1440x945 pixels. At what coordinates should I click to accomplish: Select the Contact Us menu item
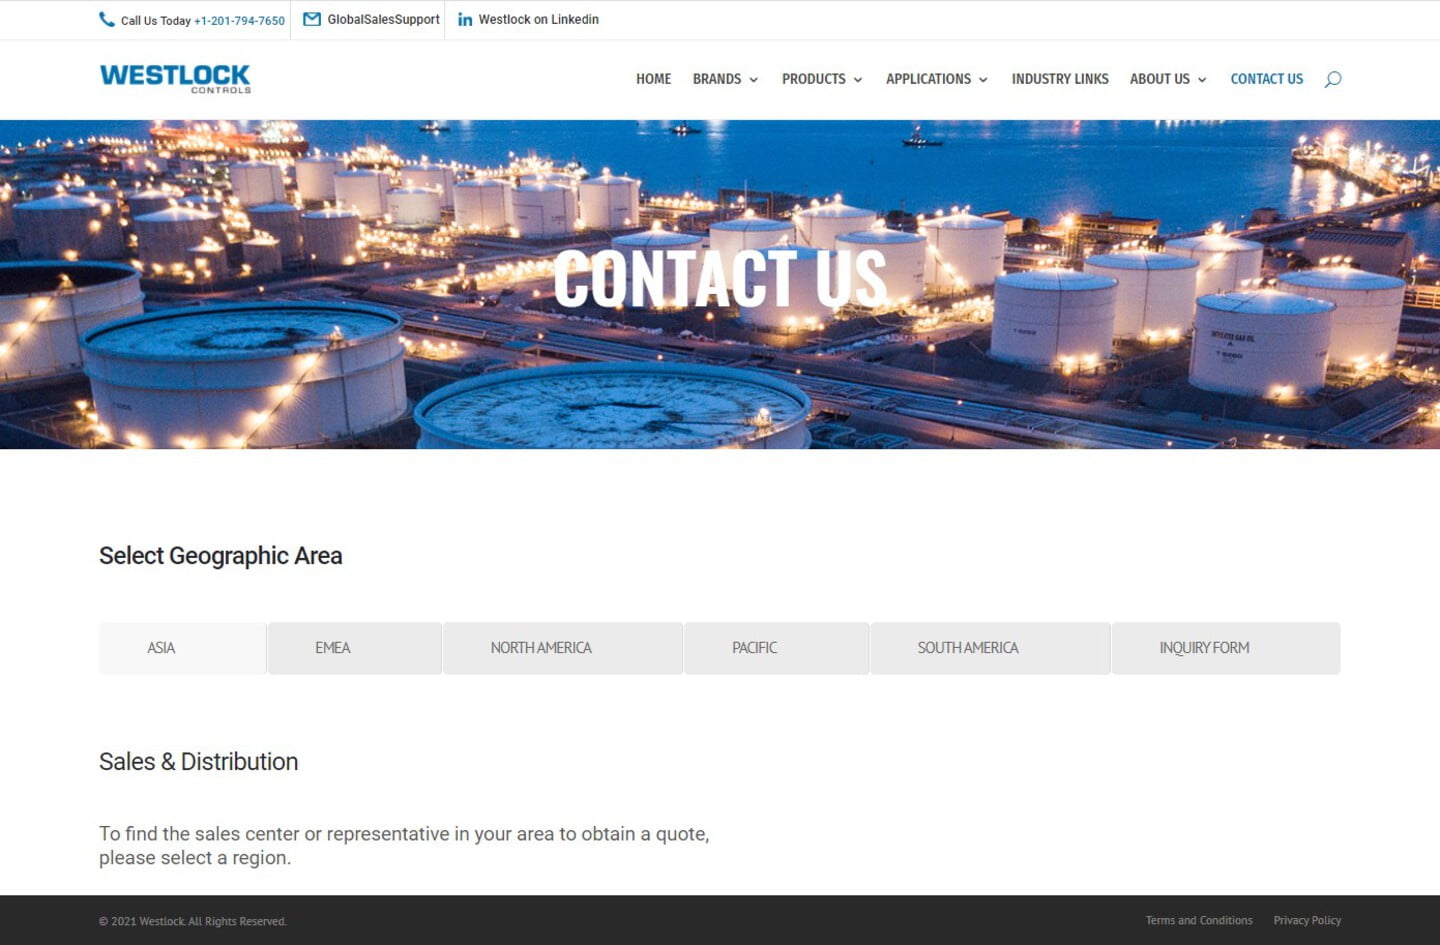(x=1266, y=79)
